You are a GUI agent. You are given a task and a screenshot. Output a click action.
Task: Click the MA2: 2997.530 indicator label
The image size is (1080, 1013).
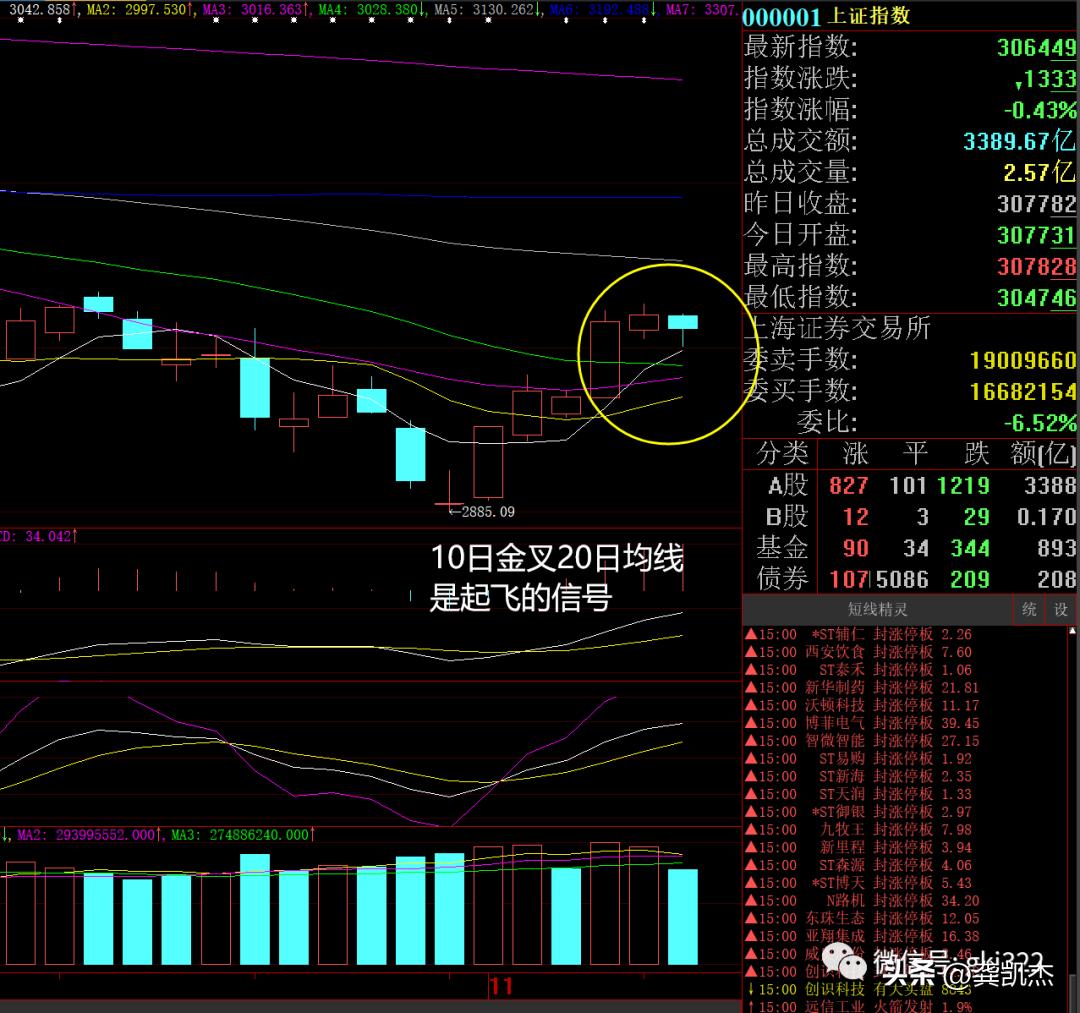140,10
